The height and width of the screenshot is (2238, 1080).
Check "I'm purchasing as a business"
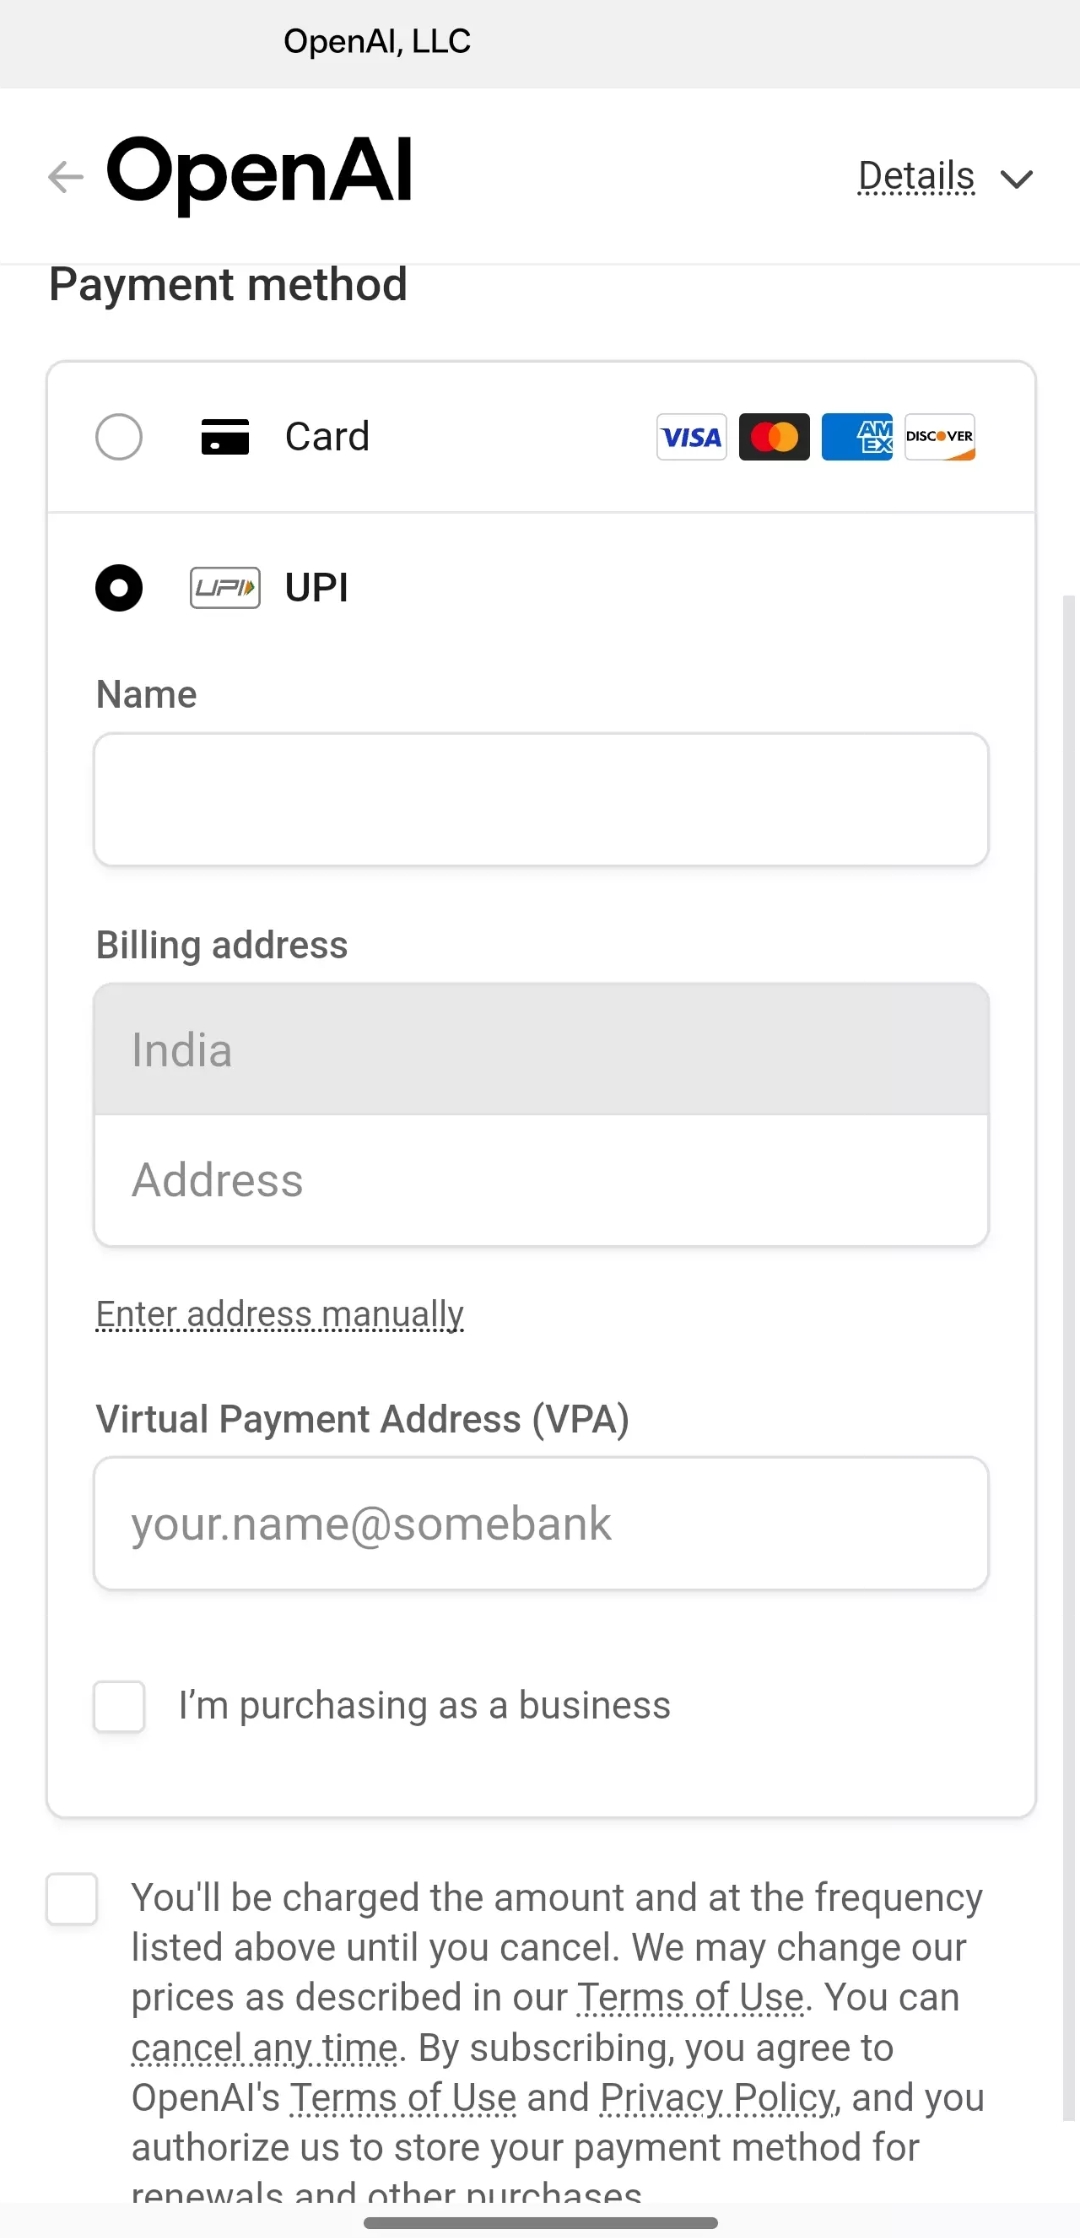pos(119,1706)
